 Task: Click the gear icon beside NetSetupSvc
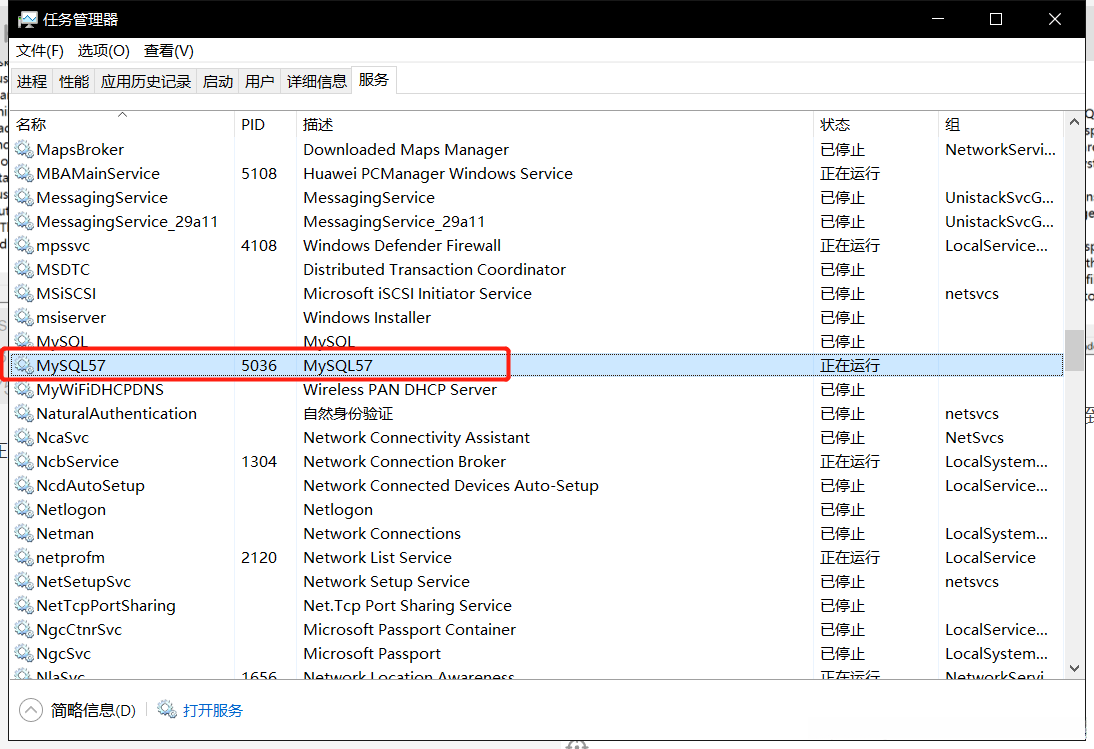24,581
